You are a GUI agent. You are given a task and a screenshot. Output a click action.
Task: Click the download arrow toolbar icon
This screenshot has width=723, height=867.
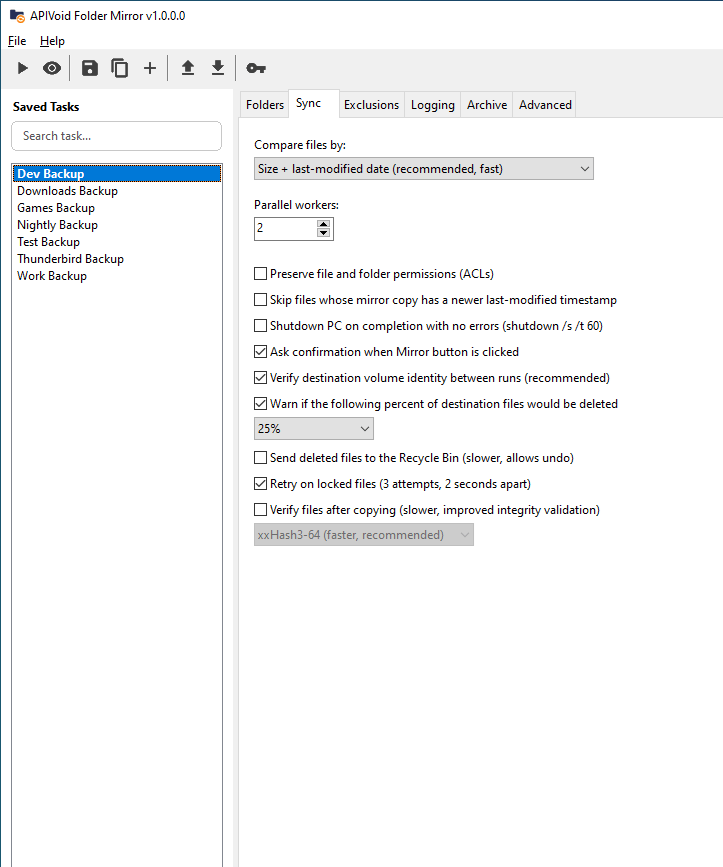point(218,68)
